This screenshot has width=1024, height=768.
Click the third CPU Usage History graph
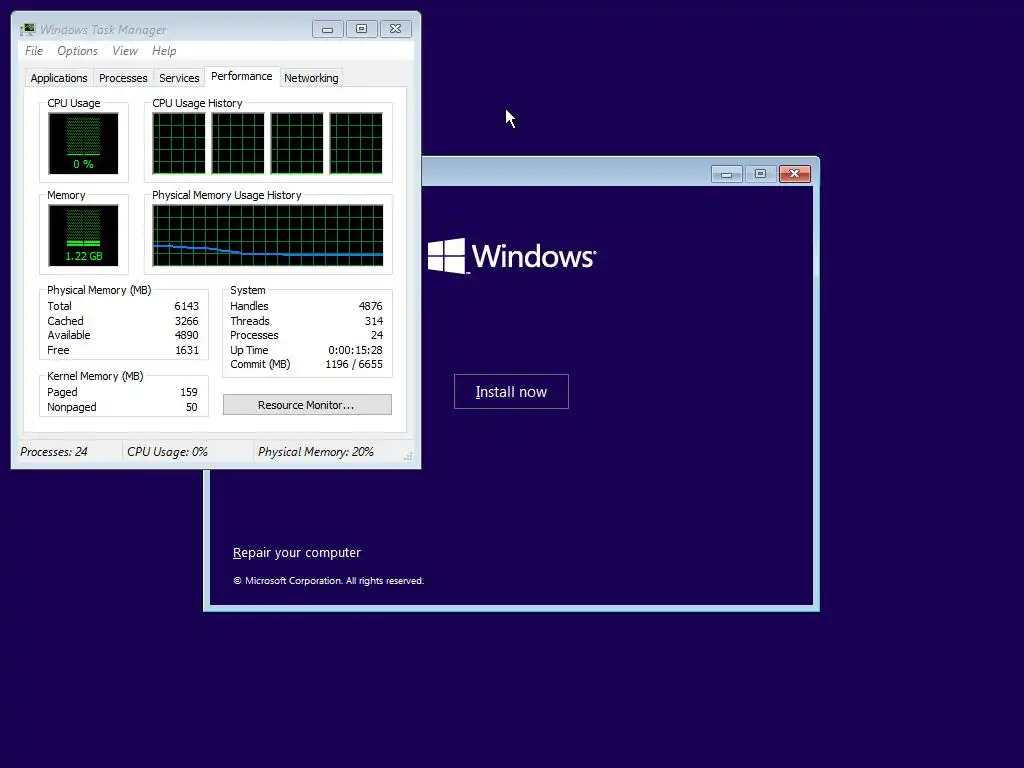297,144
